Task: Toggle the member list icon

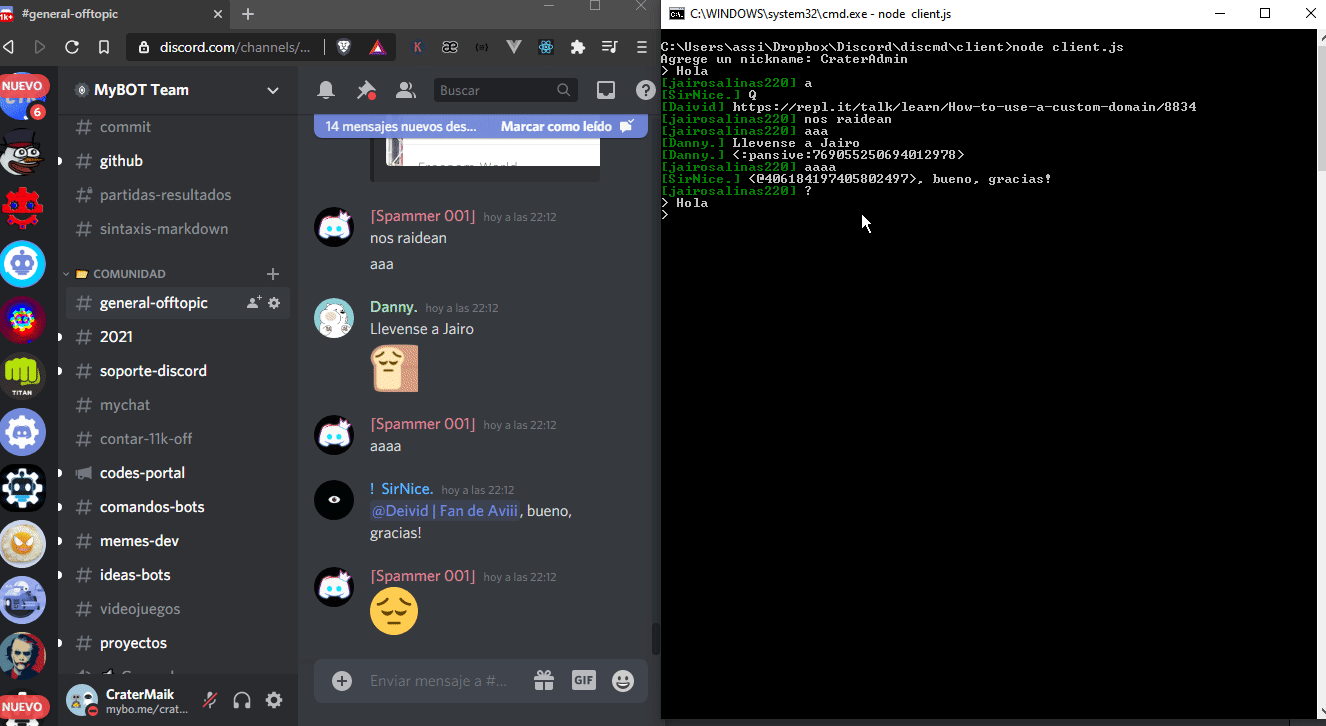Action: point(406,90)
